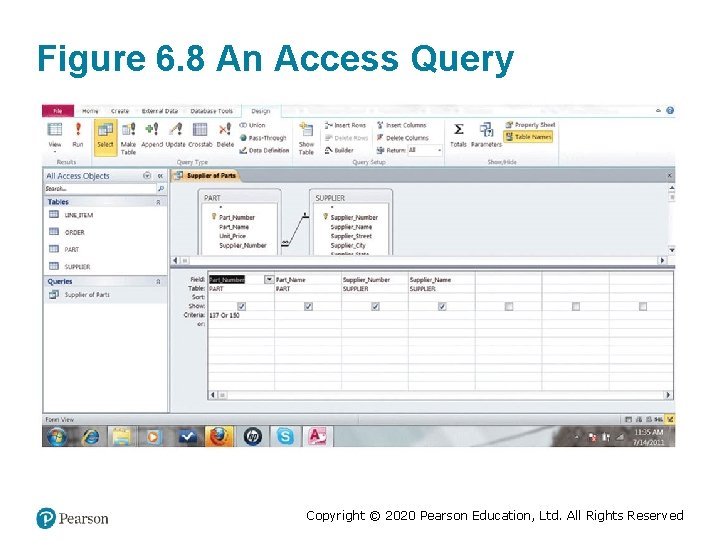
Task: Choose the Select query type
Action: [x=105, y=136]
